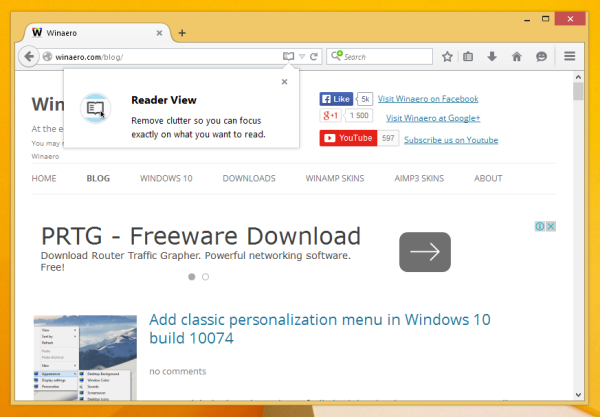Dismiss the Reader View tooltip
The width and height of the screenshot is (600, 417).
click(x=284, y=81)
